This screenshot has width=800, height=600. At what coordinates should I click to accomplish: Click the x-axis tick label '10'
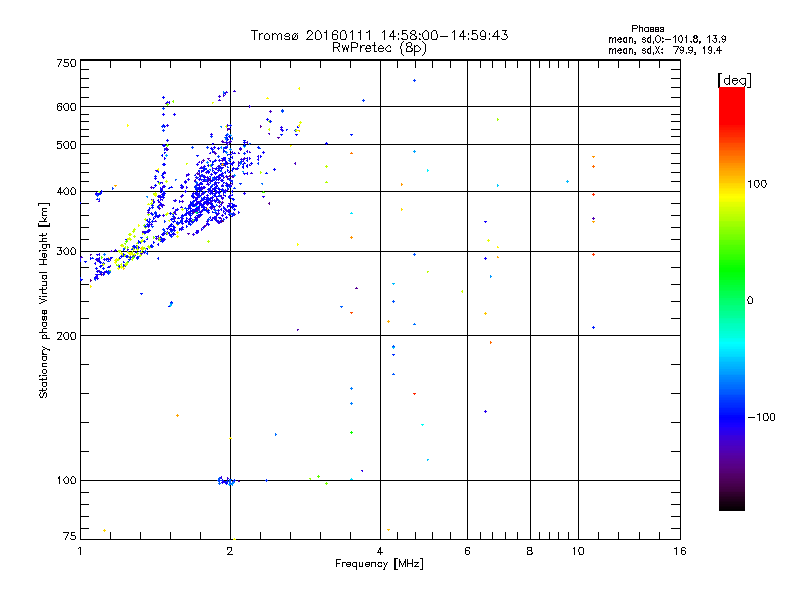click(578, 551)
